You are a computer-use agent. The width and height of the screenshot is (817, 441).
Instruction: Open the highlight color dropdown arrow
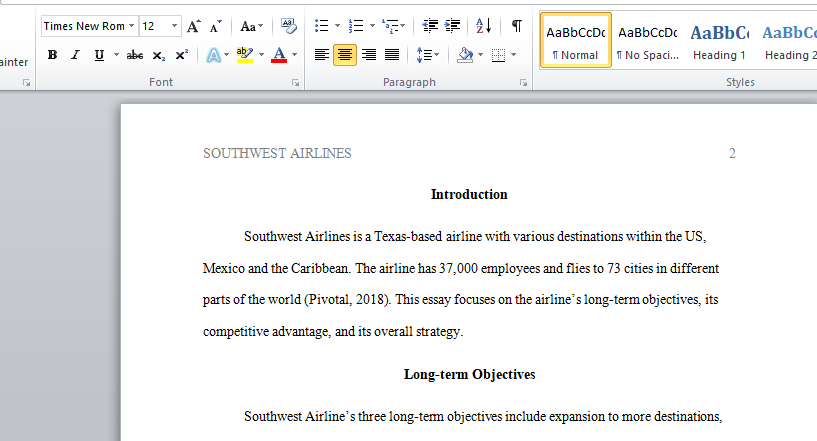(261, 55)
